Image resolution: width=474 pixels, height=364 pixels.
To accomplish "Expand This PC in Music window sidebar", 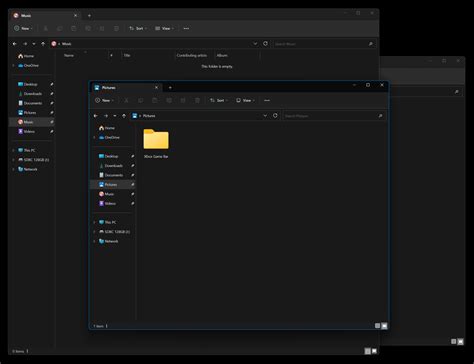I will (x=13, y=150).
